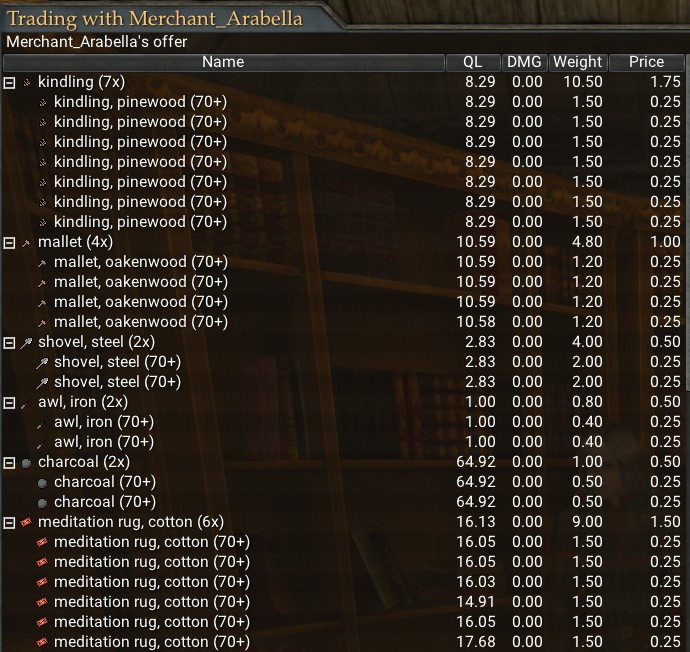Click the kindling group item icon
The width and height of the screenshot is (690, 652).
(x=27, y=82)
